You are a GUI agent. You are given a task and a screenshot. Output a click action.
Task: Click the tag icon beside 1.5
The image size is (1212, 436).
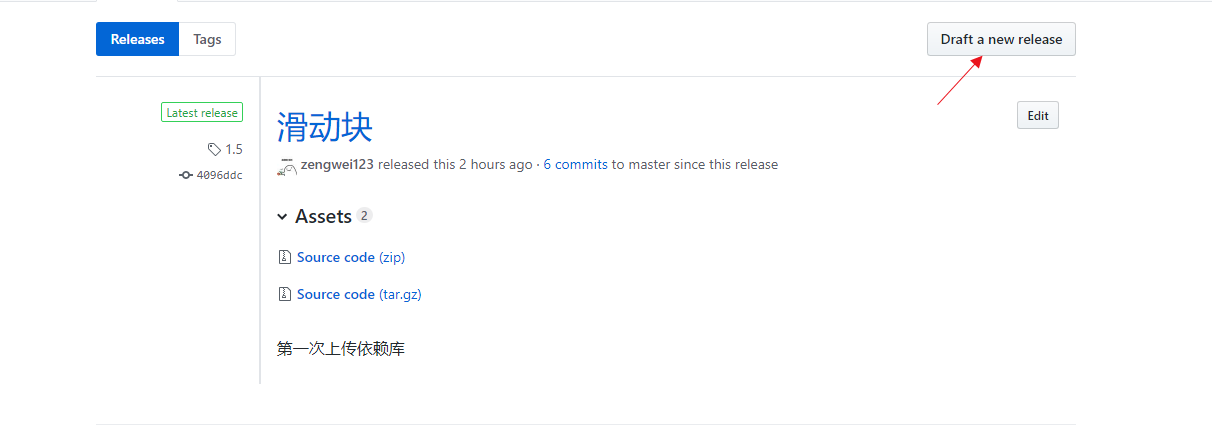tap(214, 149)
